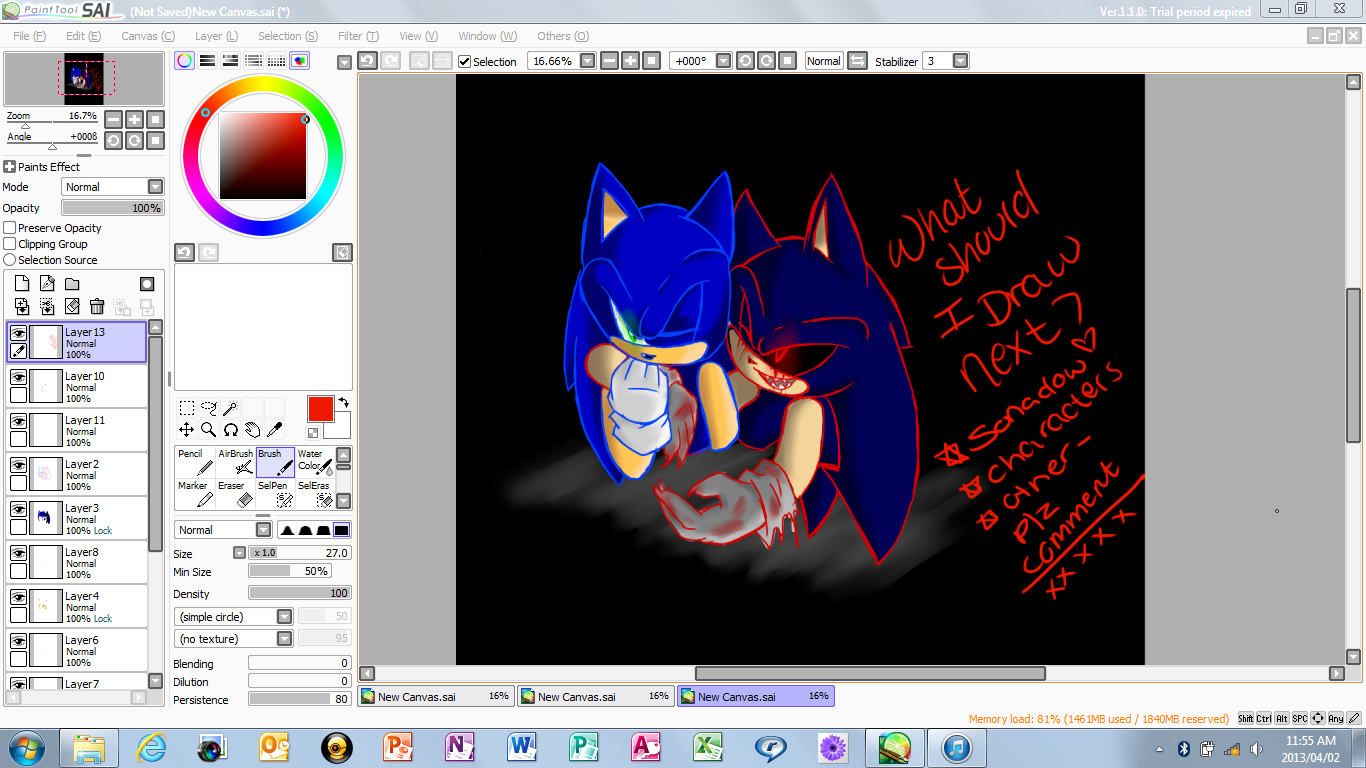The width and height of the screenshot is (1366, 768).
Task: Select the Water Color tool
Action: point(314,461)
